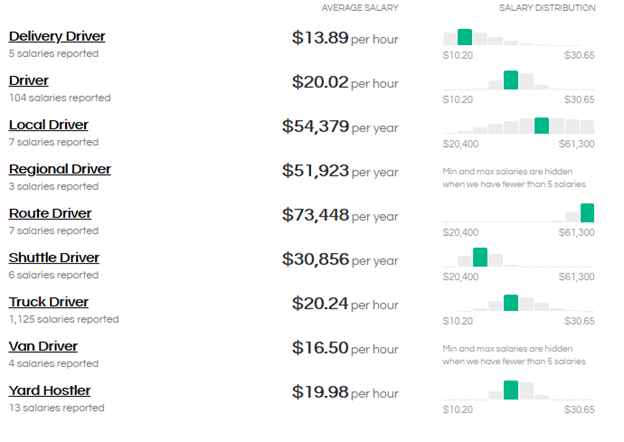Click green bar in Truck Driver distribution
Screen dimensions: 624x442
(x=511, y=302)
